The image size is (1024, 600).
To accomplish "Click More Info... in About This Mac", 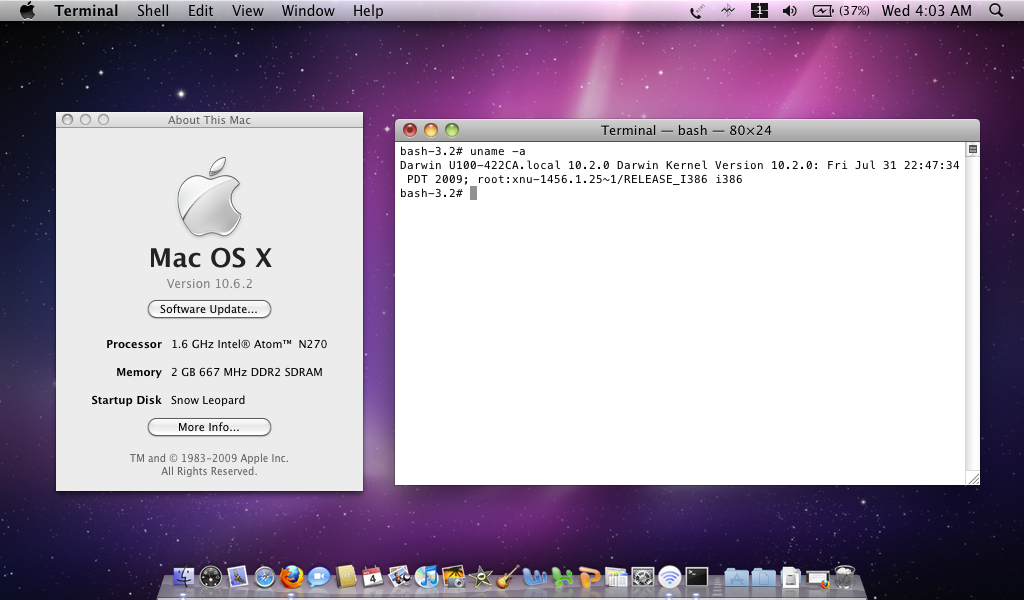I will click(x=209, y=427).
